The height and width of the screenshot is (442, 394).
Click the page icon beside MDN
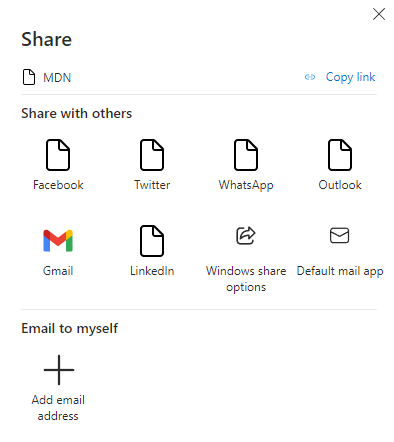click(29, 77)
